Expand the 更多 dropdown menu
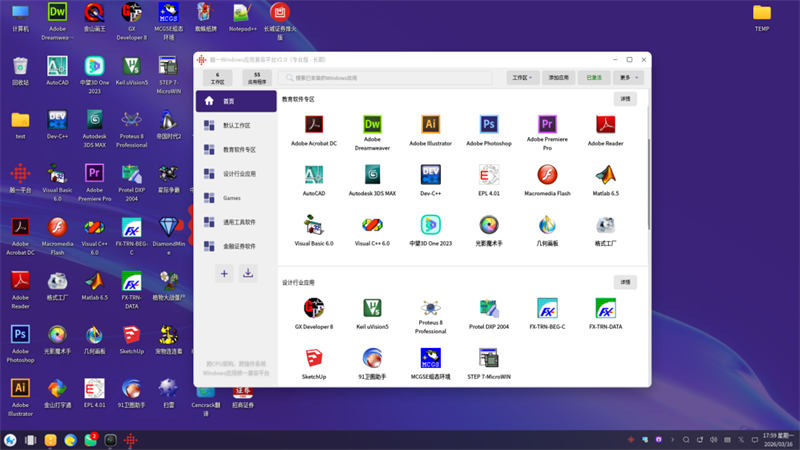The width and height of the screenshot is (800, 450). click(628, 77)
